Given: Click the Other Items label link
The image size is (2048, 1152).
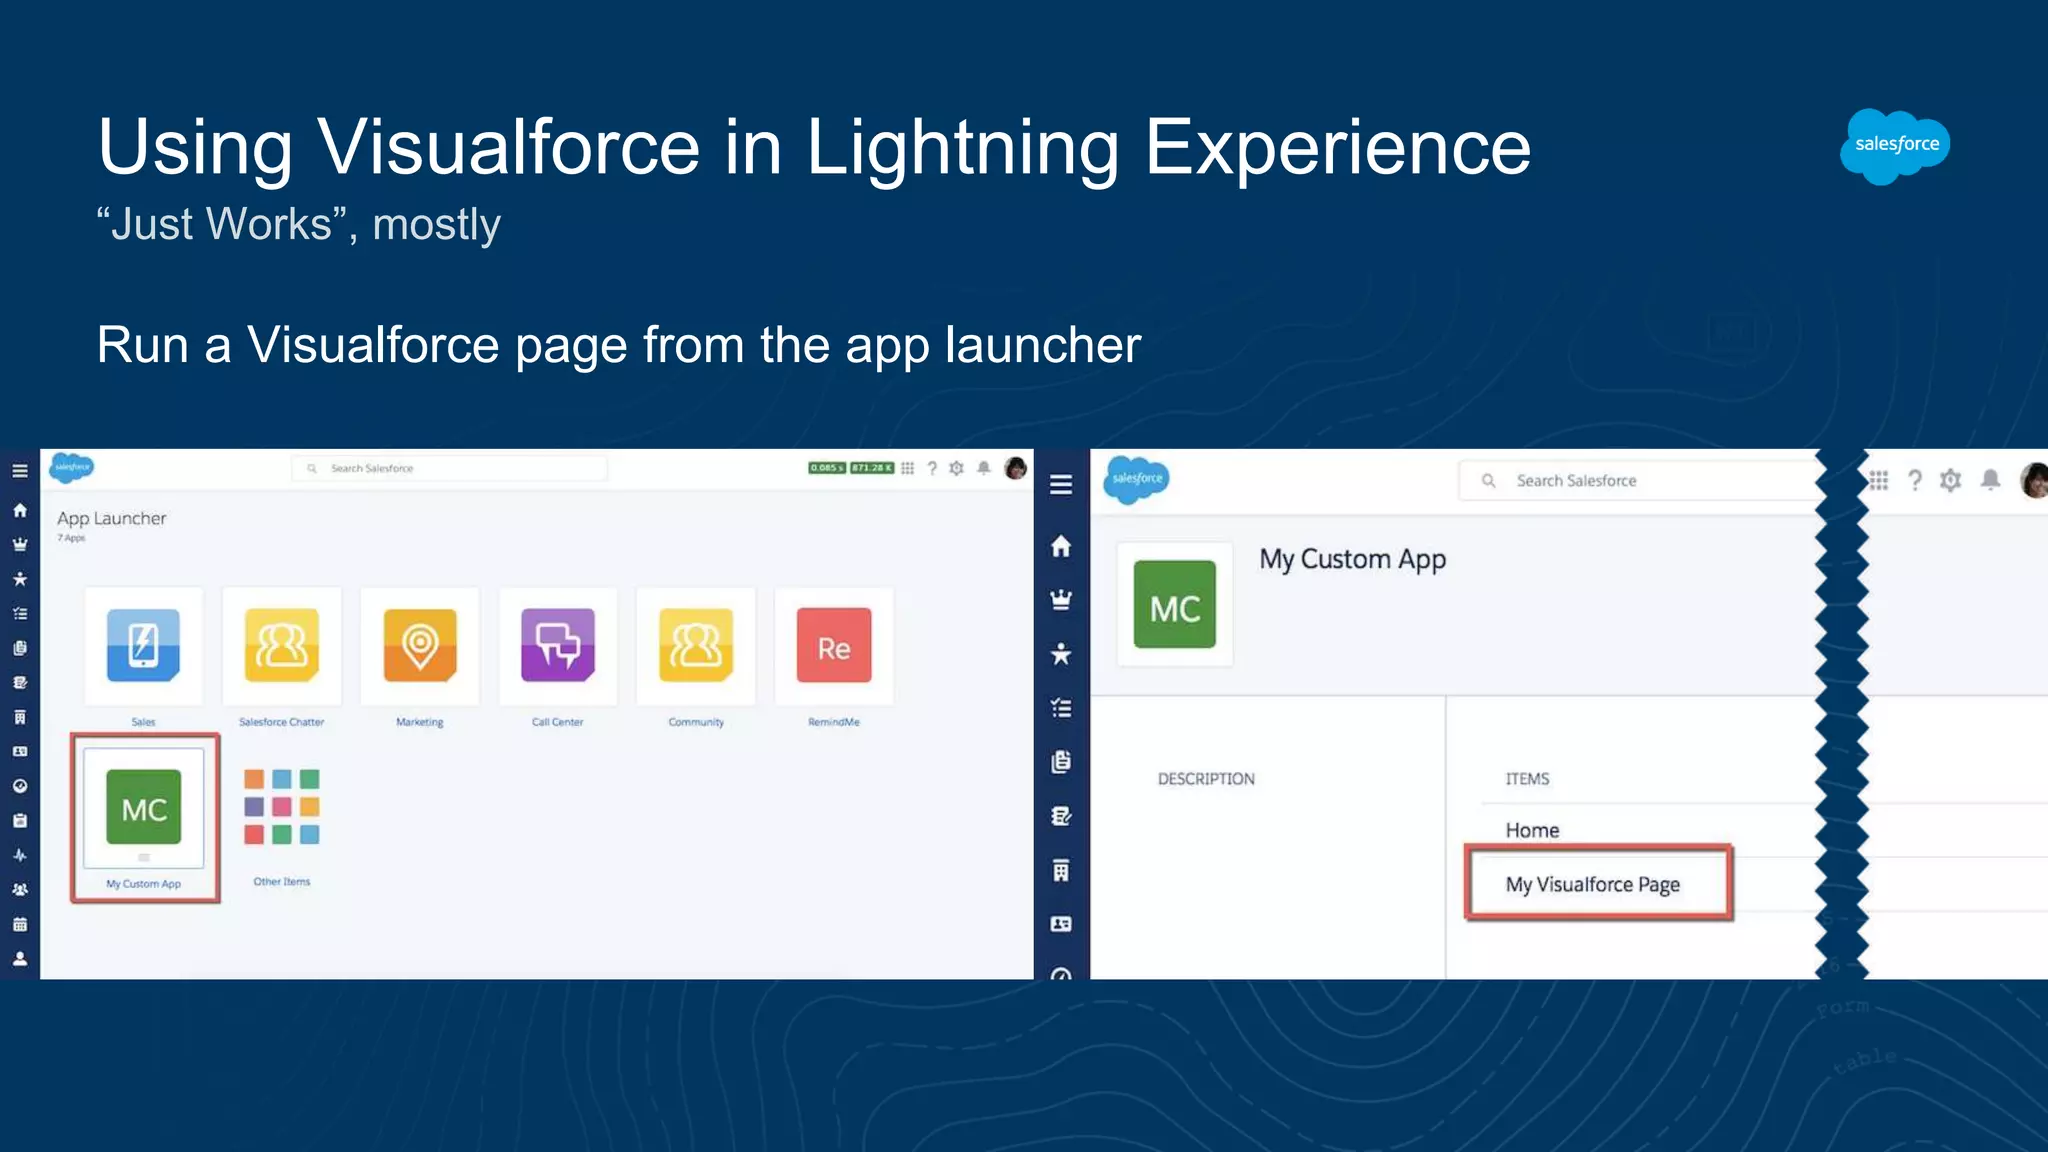Looking at the screenshot, I should 282,882.
